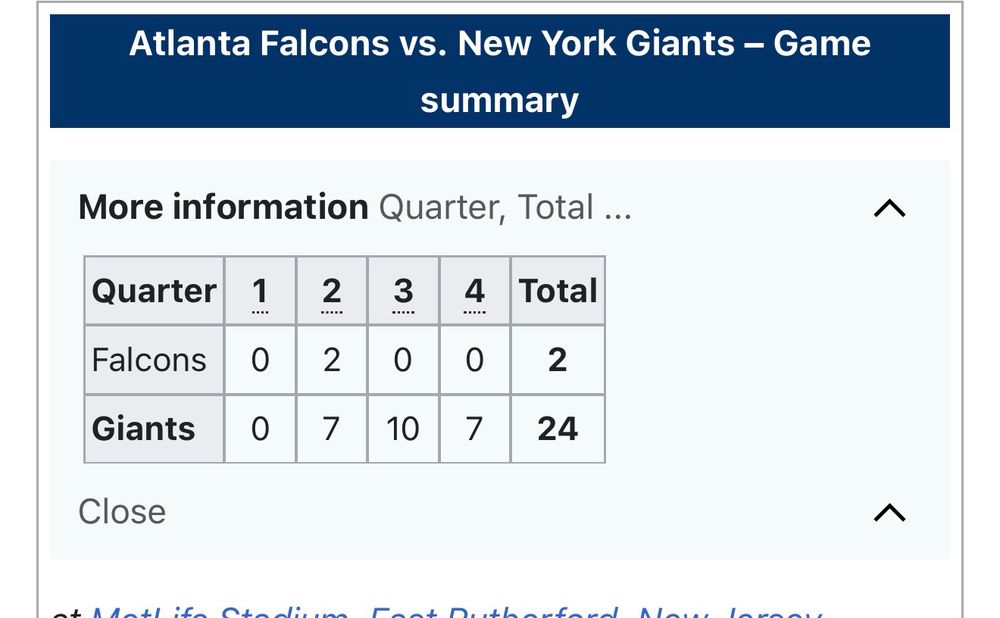Select the Falcons row label
Image resolution: width=1000 pixels, height=618 pixels.
[x=149, y=360]
